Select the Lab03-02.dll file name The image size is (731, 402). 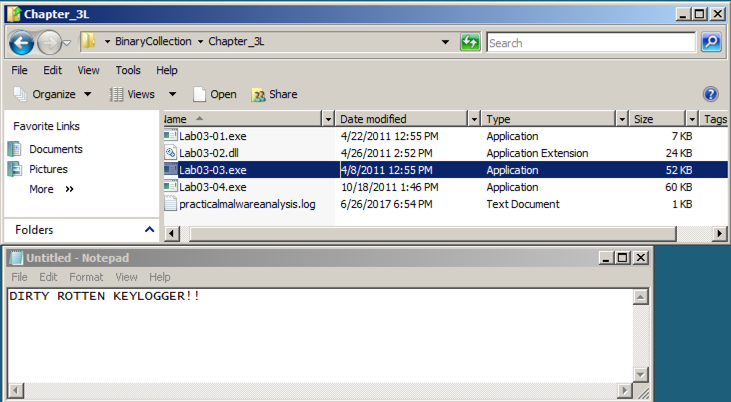pos(209,153)
